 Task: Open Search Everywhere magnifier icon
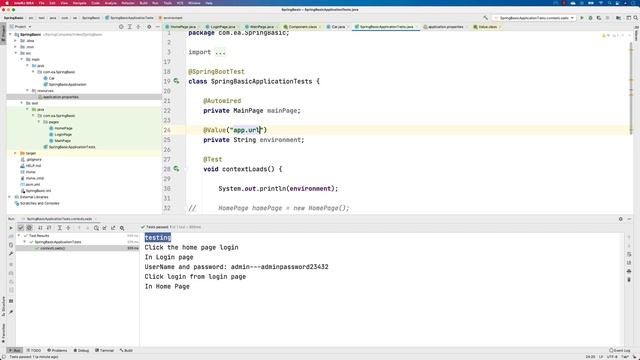636,18
